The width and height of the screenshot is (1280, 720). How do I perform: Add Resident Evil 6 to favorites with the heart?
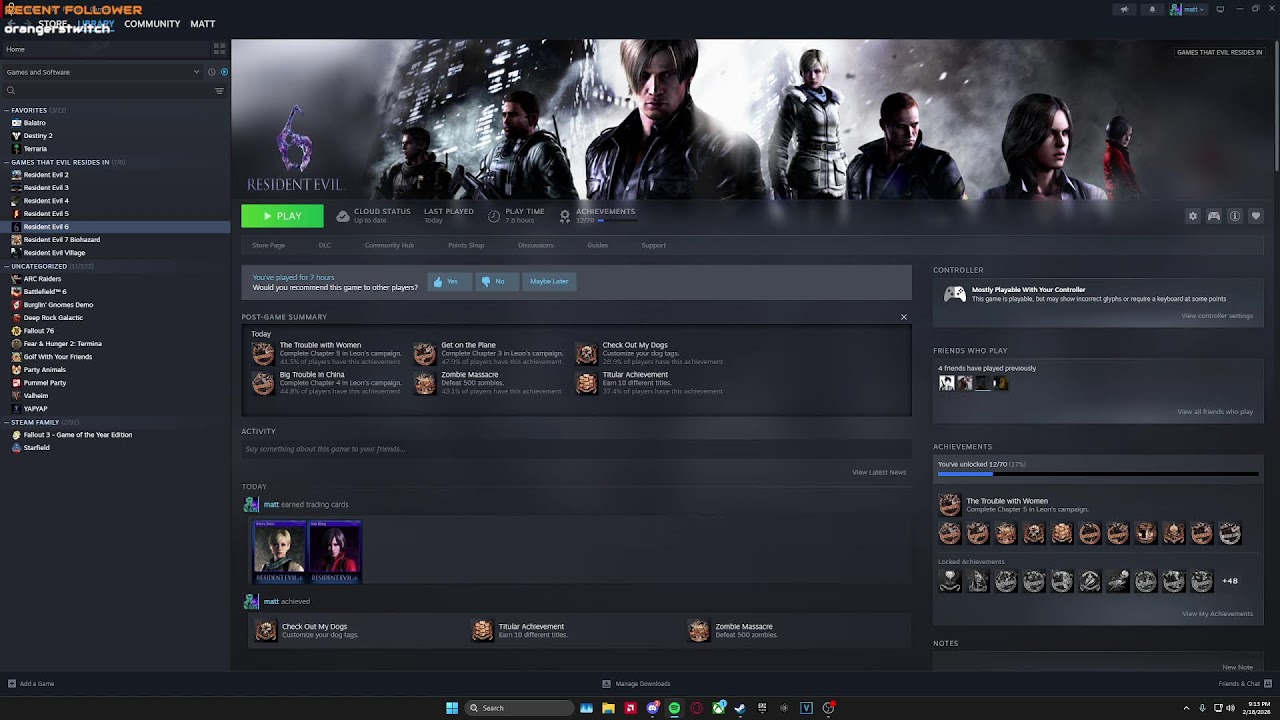coord(1256,216)
